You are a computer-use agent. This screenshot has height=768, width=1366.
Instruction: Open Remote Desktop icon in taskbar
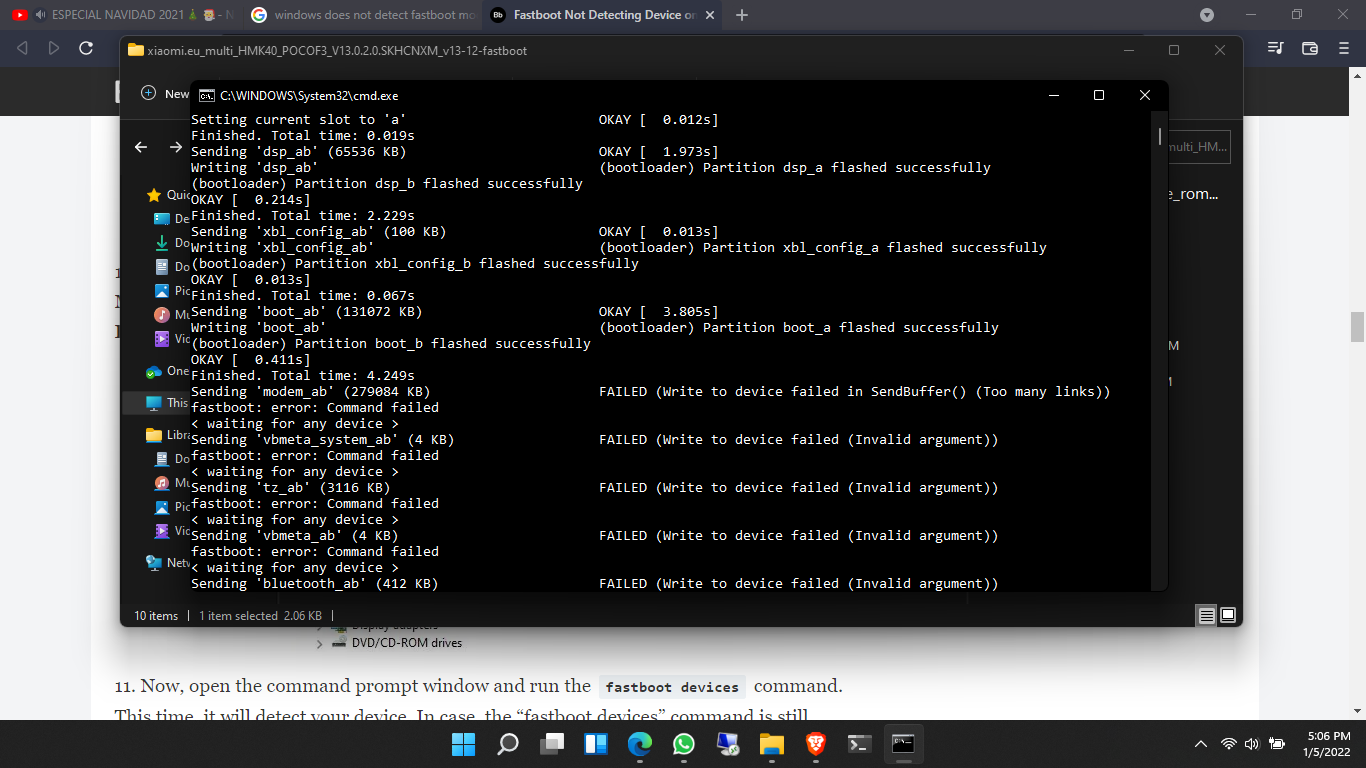tap(728, 744)
